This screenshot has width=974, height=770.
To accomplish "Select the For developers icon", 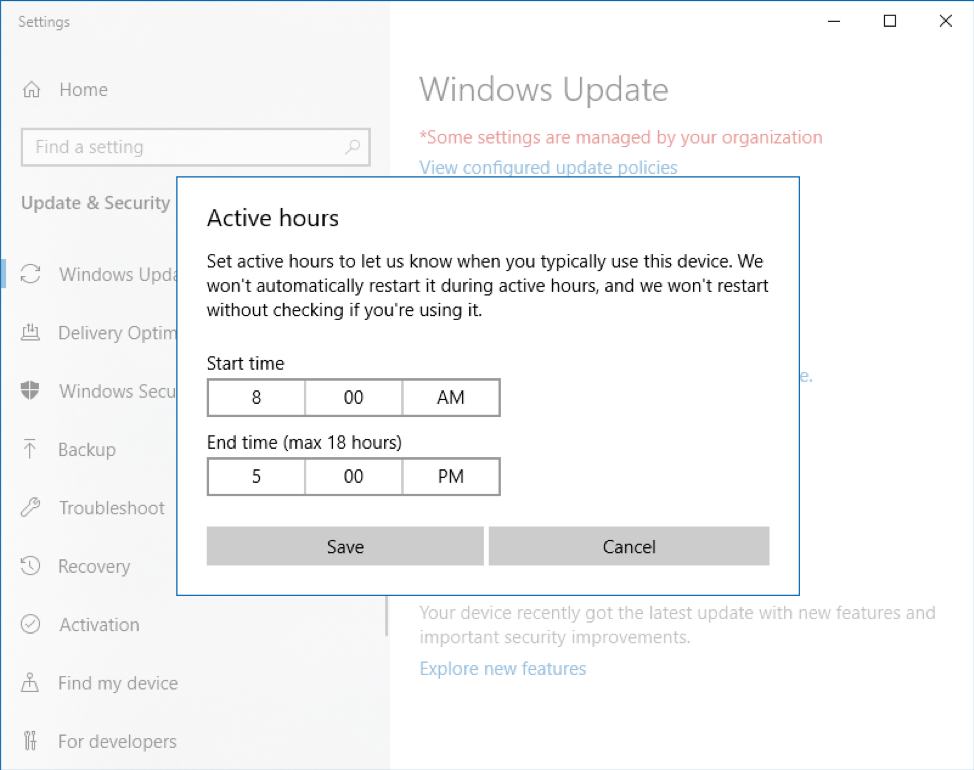I will (x=31, y=742).
